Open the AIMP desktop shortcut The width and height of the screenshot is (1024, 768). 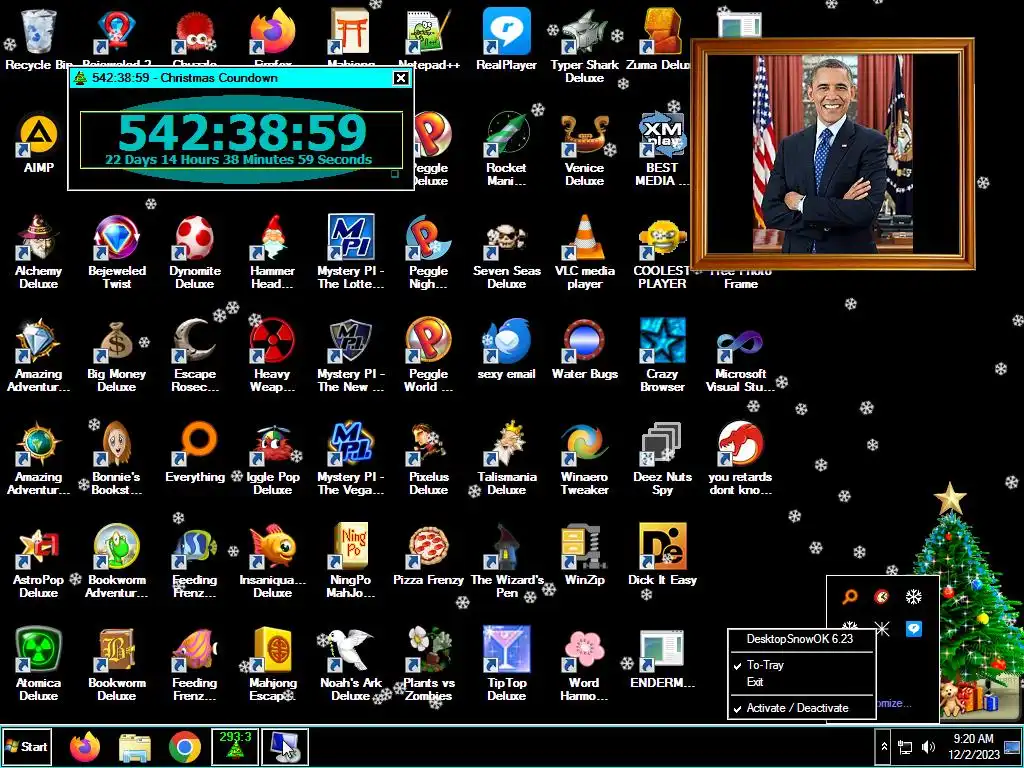coord(39,144)
